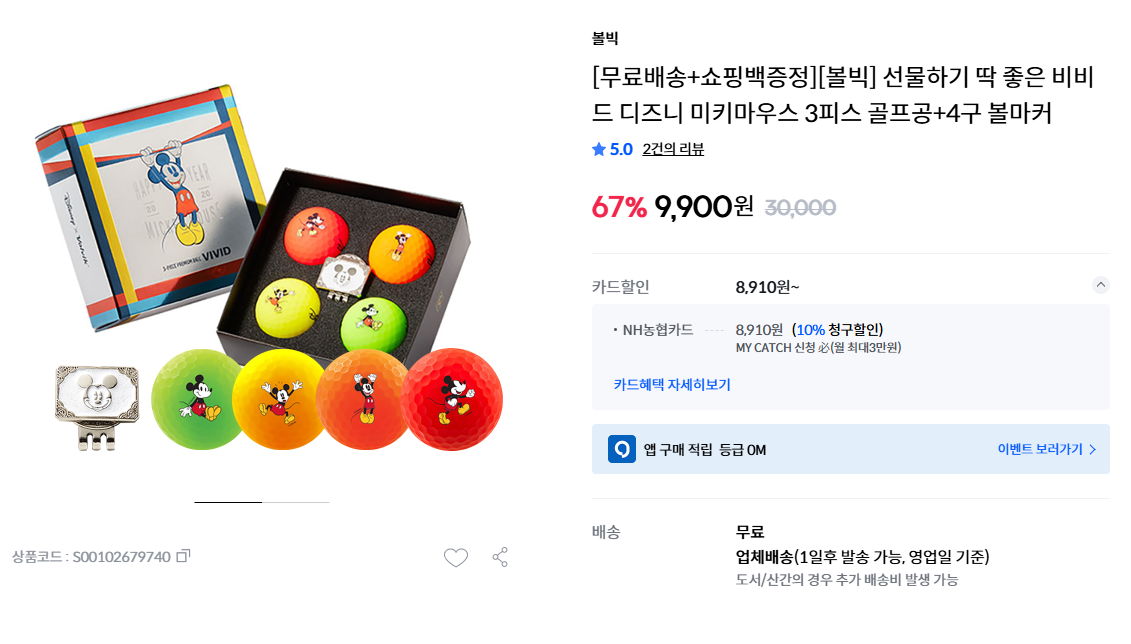
Task: Click the blue app purchase reward icon
Action: click(x=622, y=449)
